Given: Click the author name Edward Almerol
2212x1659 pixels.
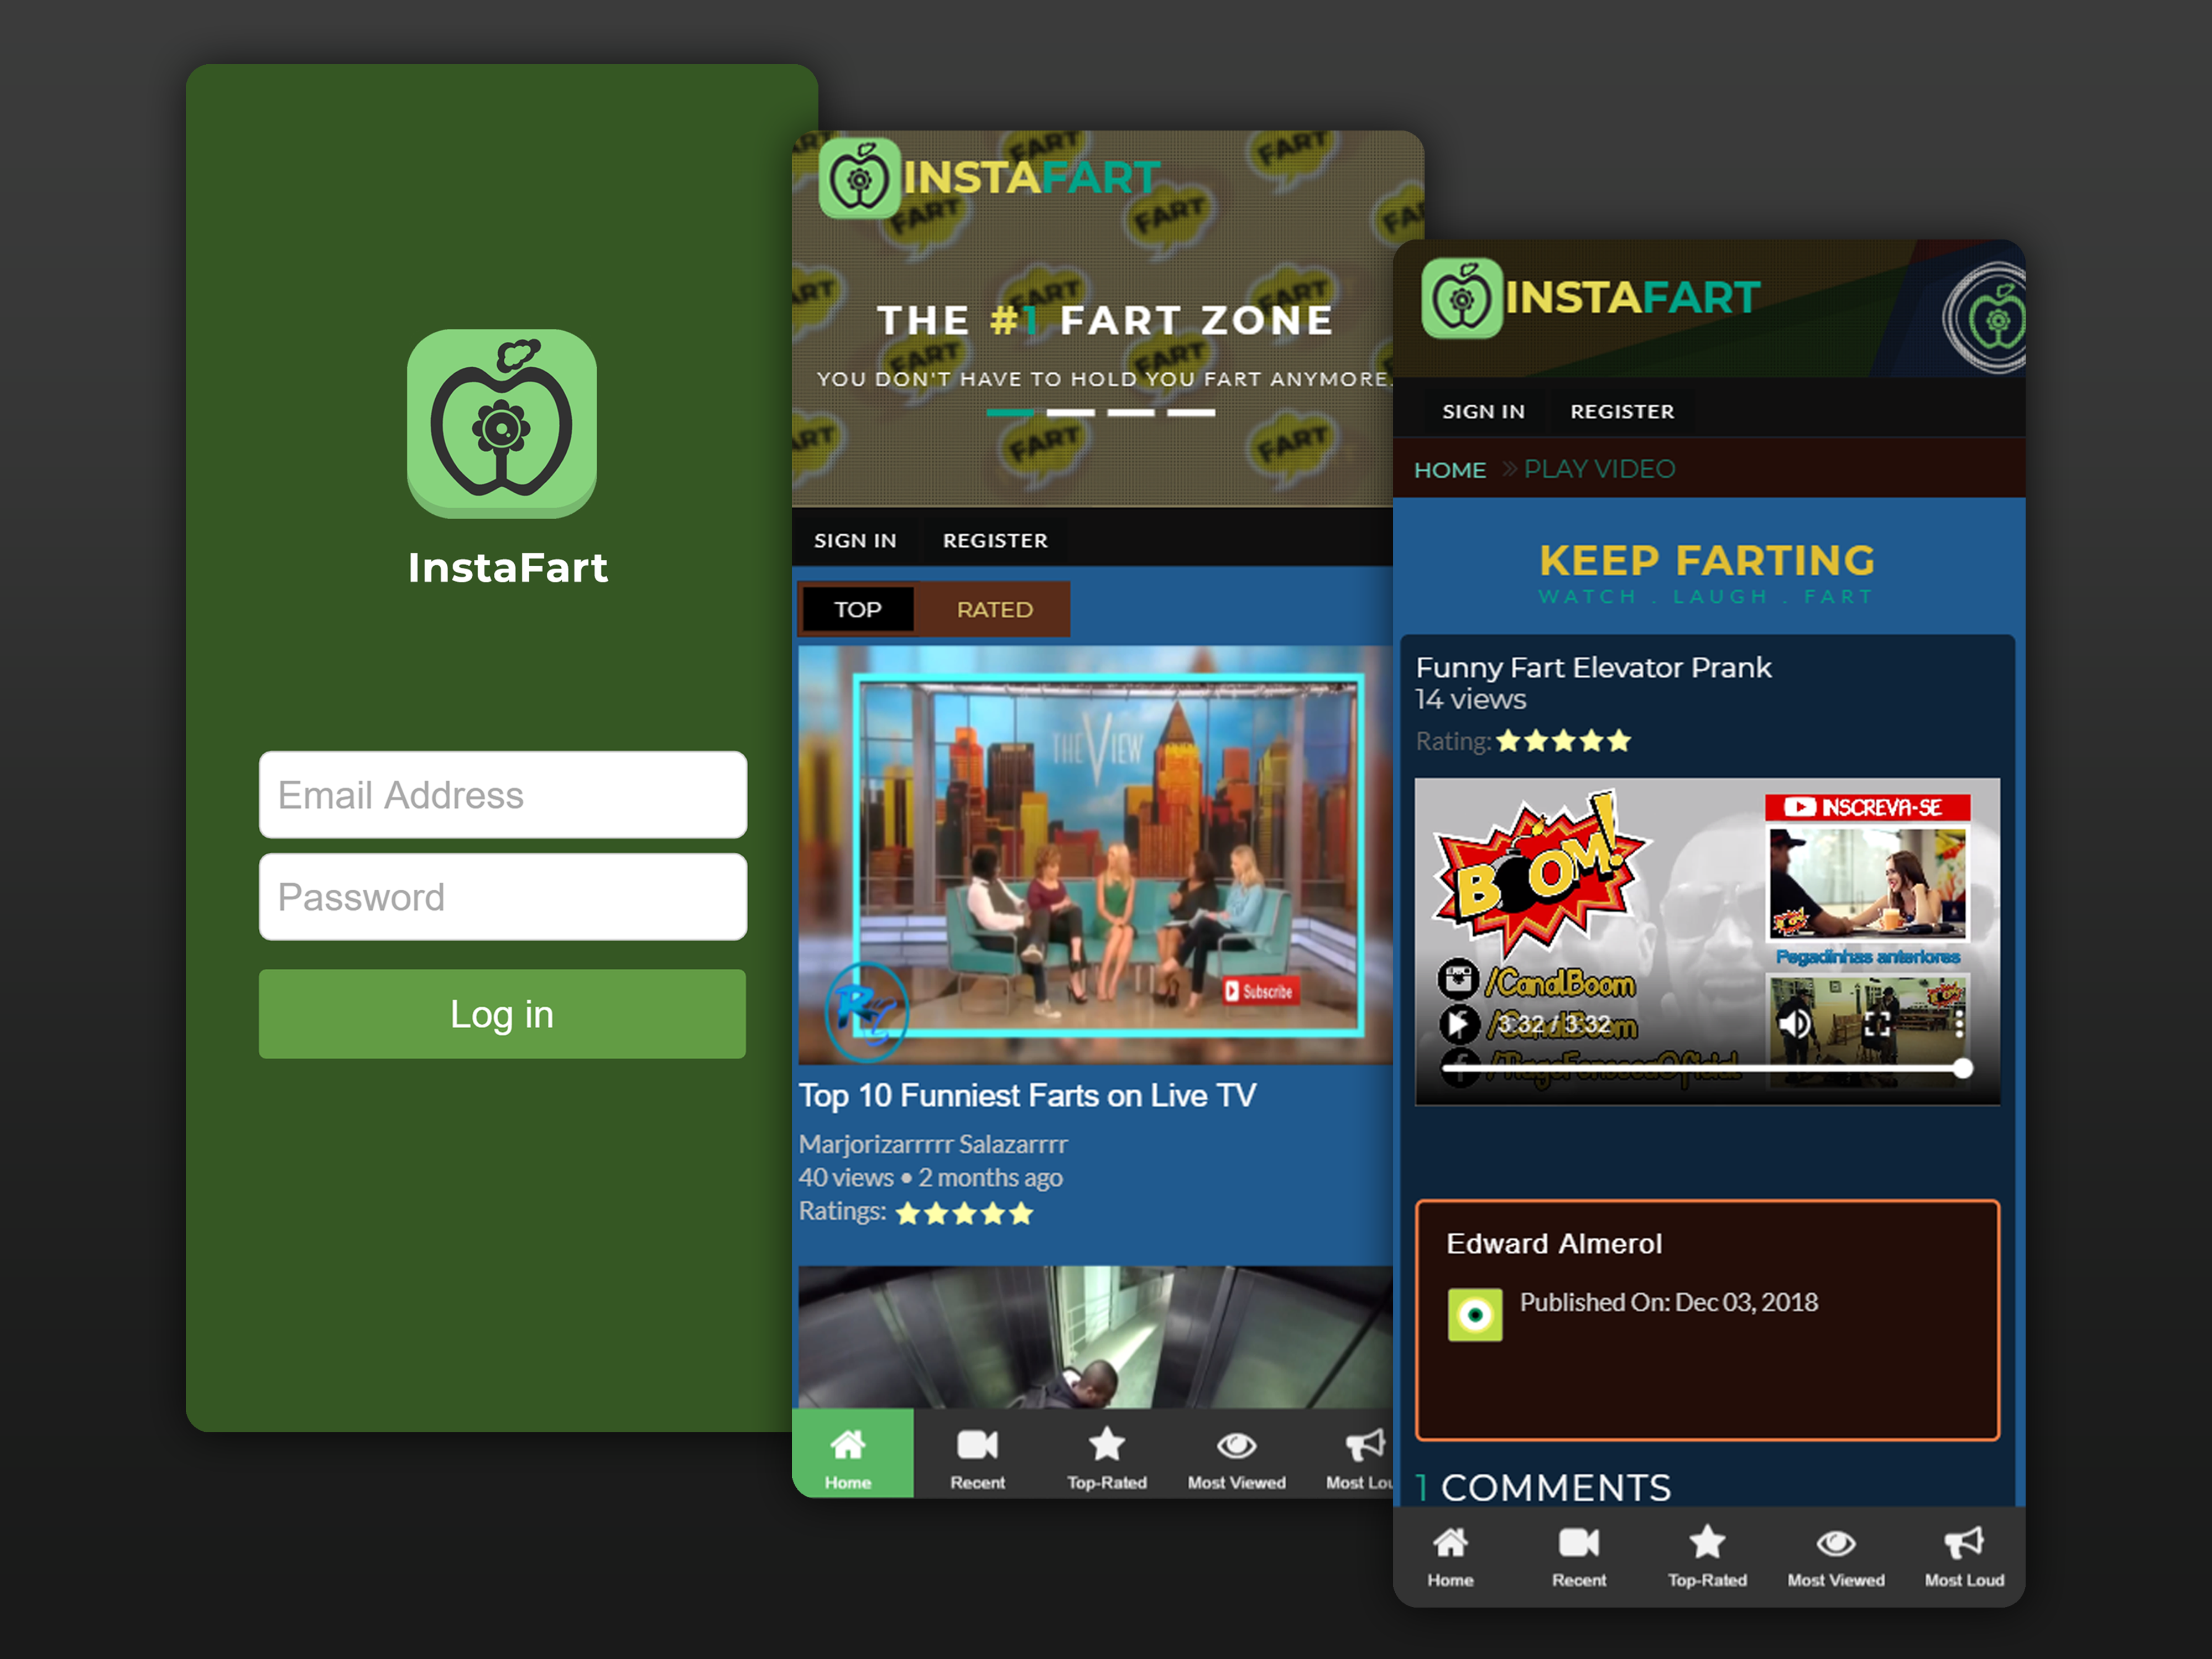Looking at the screenshot, I should coord(1554,1243).
